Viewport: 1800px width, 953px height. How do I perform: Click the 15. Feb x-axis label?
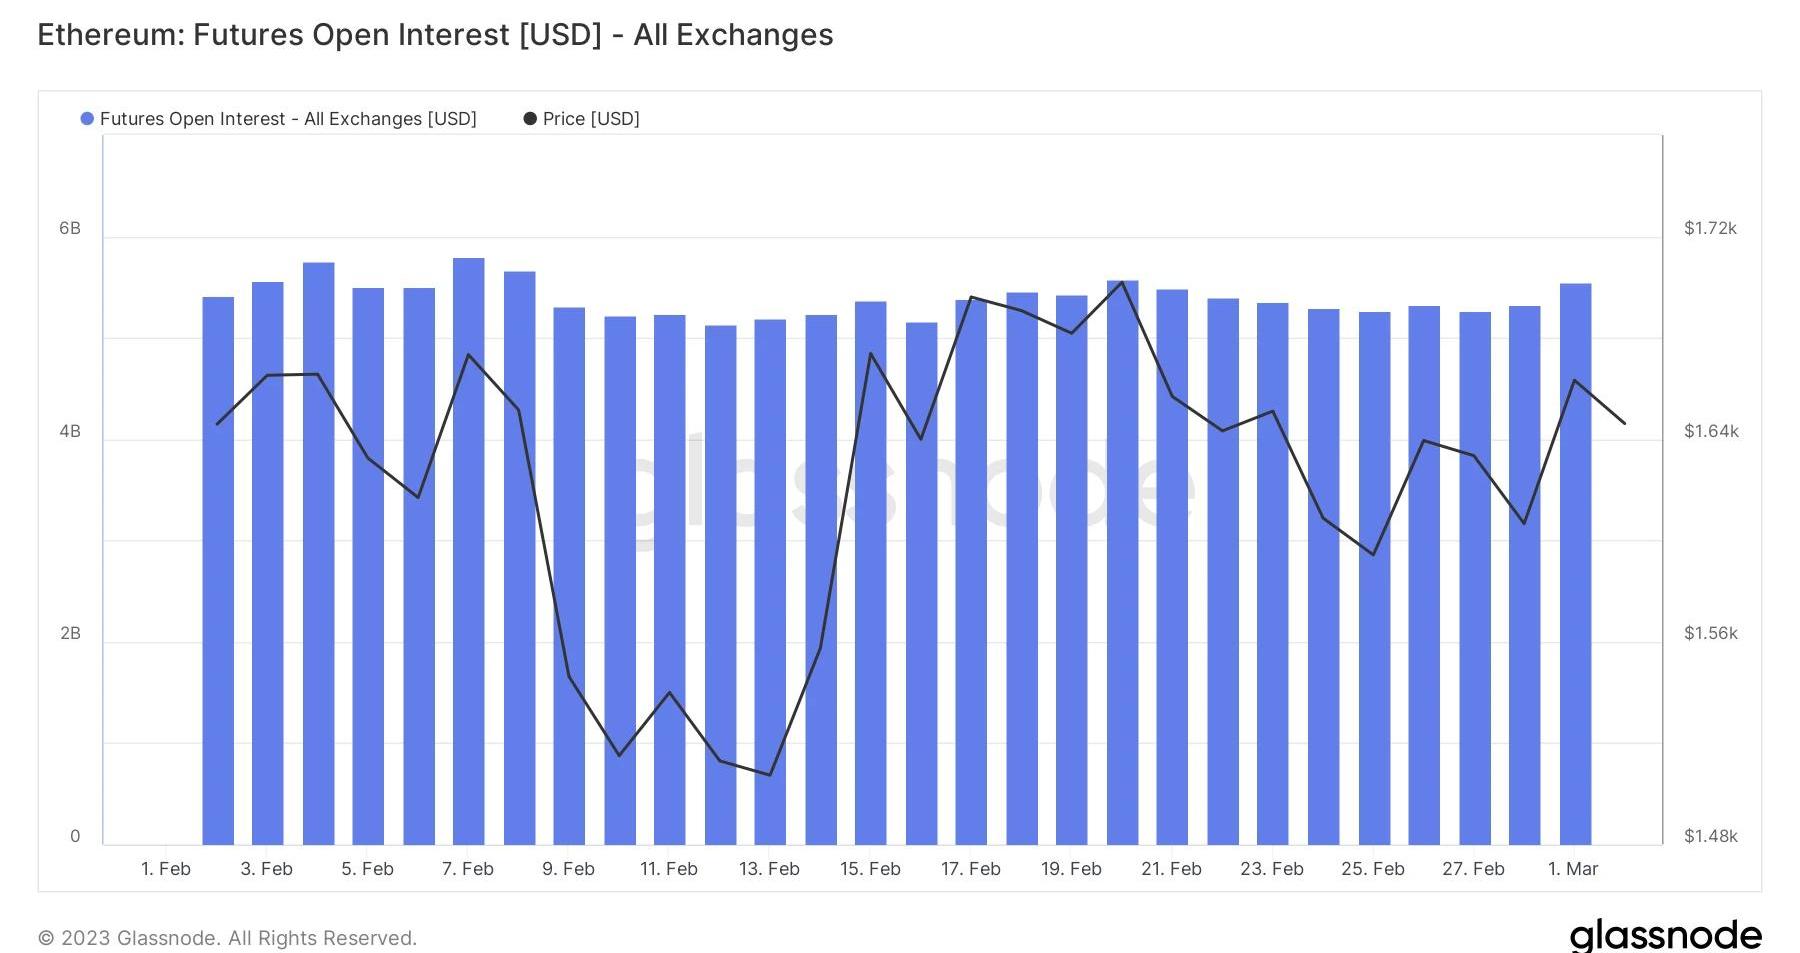(870, 869)
